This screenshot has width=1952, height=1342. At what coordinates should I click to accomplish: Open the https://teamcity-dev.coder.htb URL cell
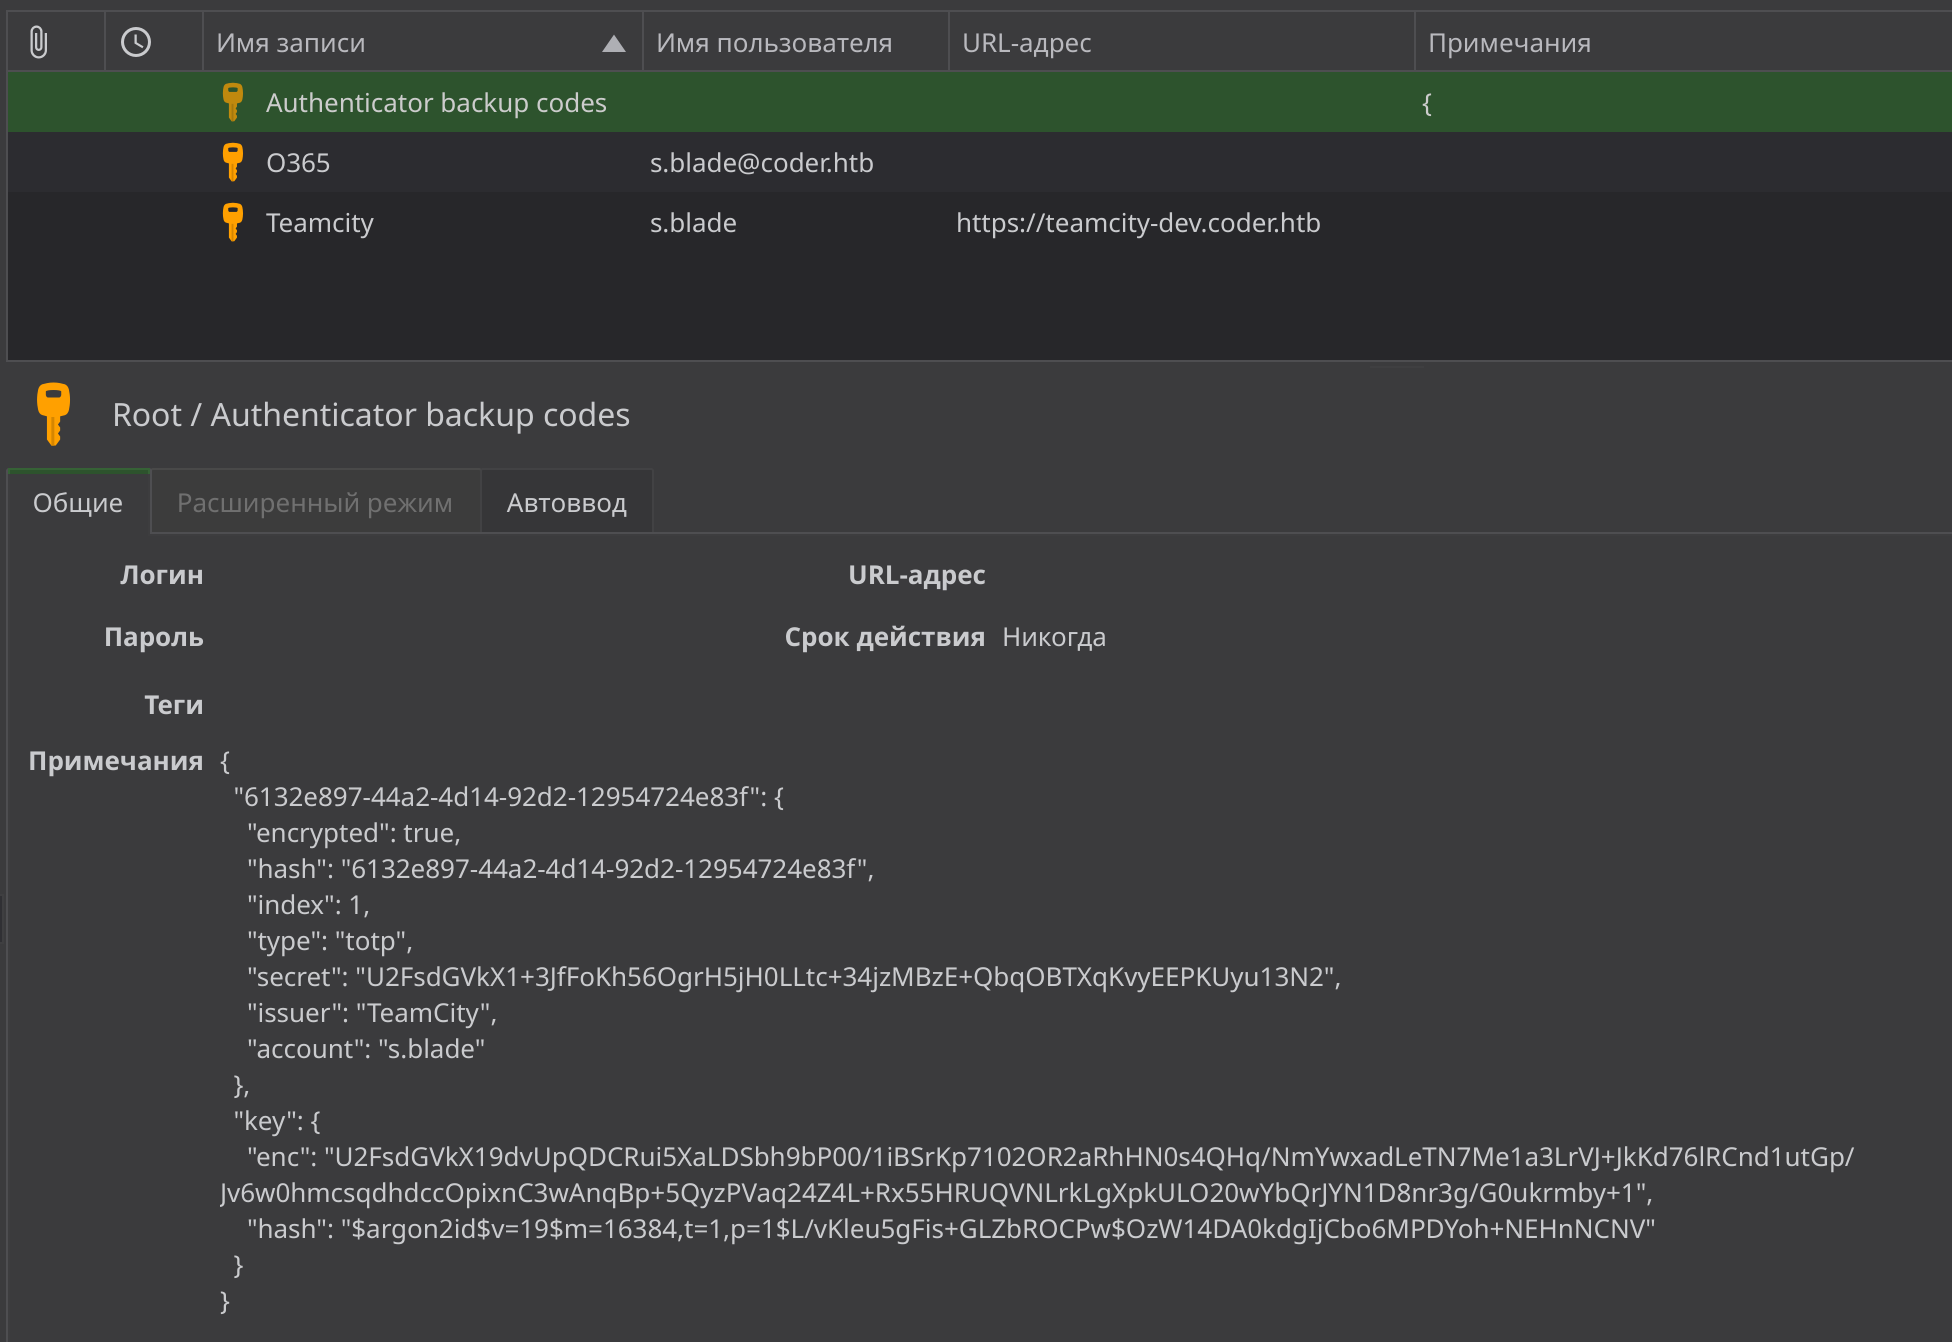(1138, 223)
